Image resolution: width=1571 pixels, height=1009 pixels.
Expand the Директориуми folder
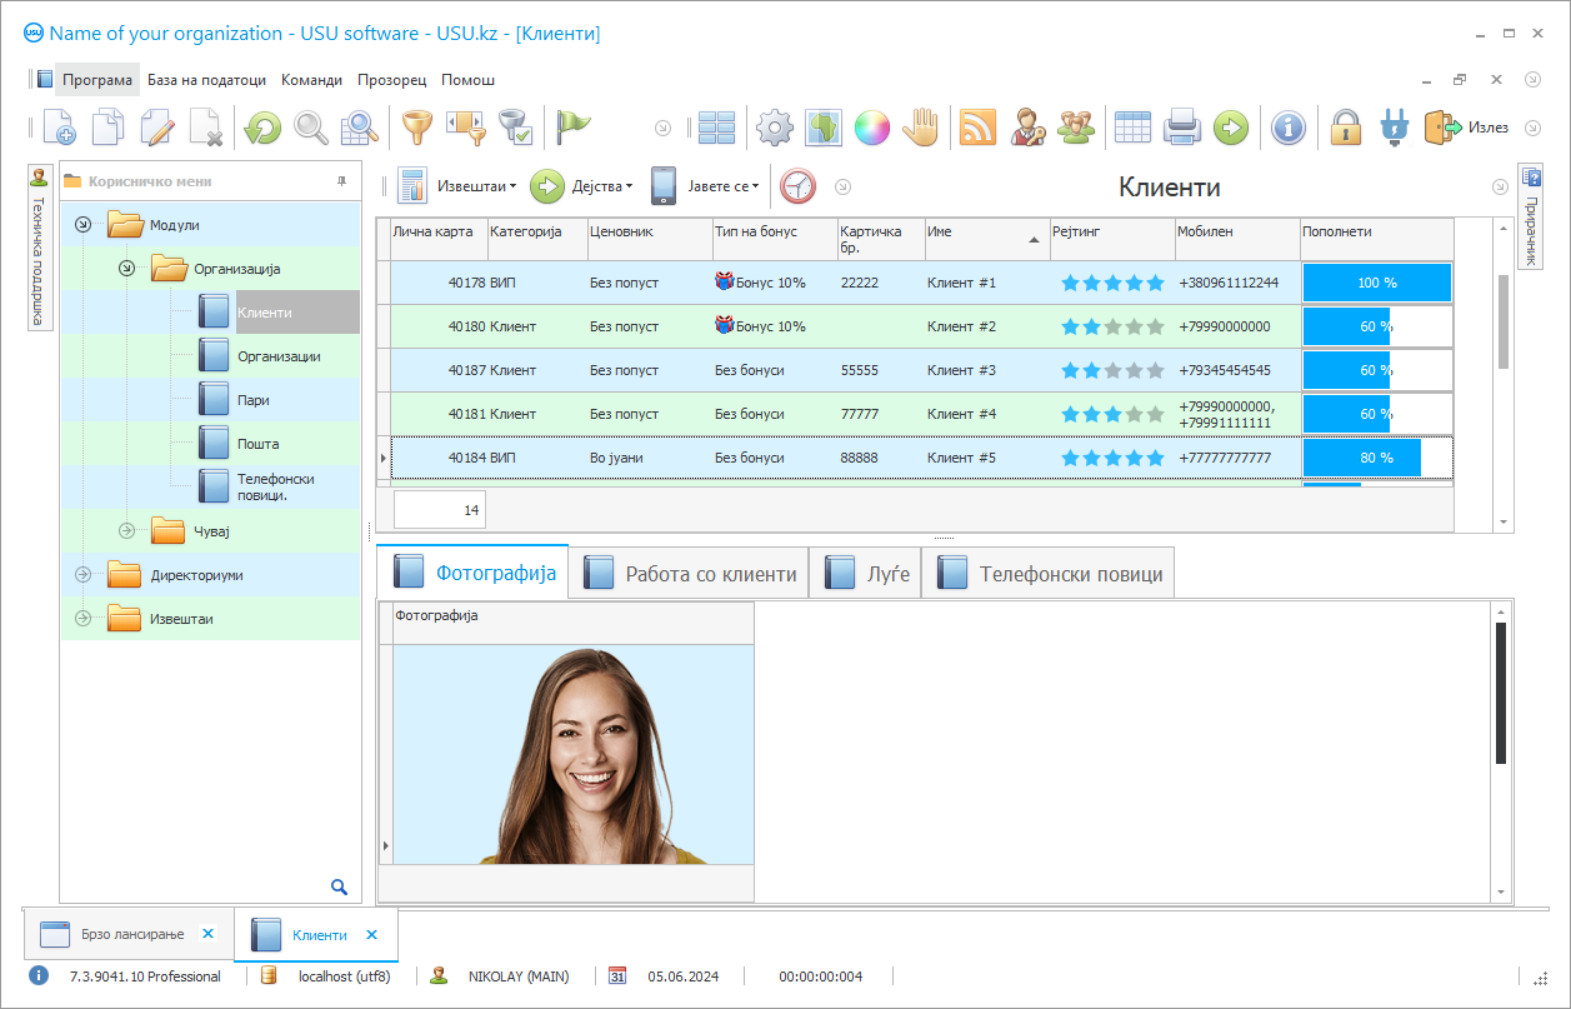point(84,575)
